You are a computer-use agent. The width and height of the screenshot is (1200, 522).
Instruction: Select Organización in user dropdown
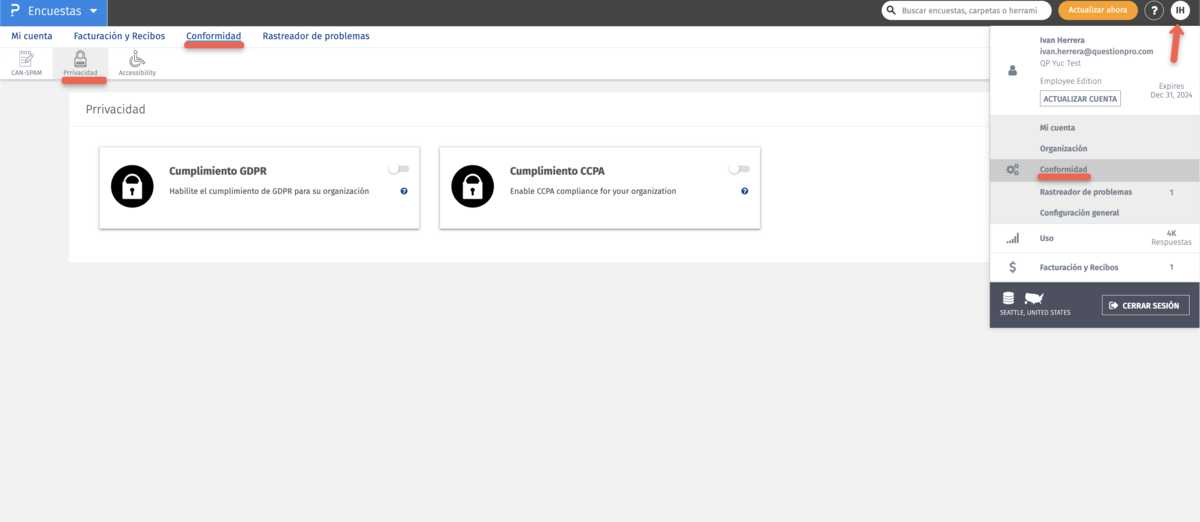coord(1065,149)
